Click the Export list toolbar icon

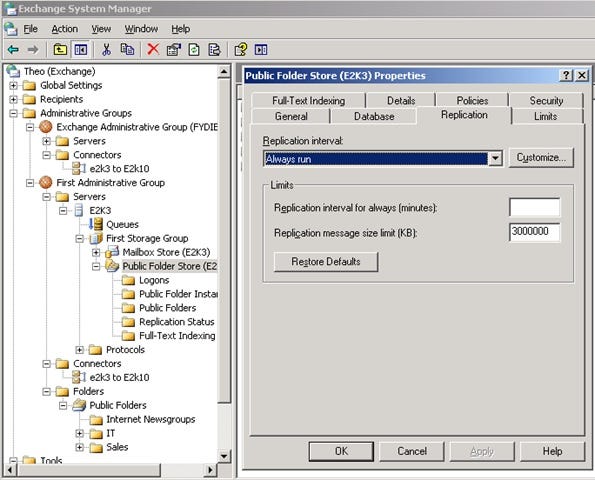214,49
